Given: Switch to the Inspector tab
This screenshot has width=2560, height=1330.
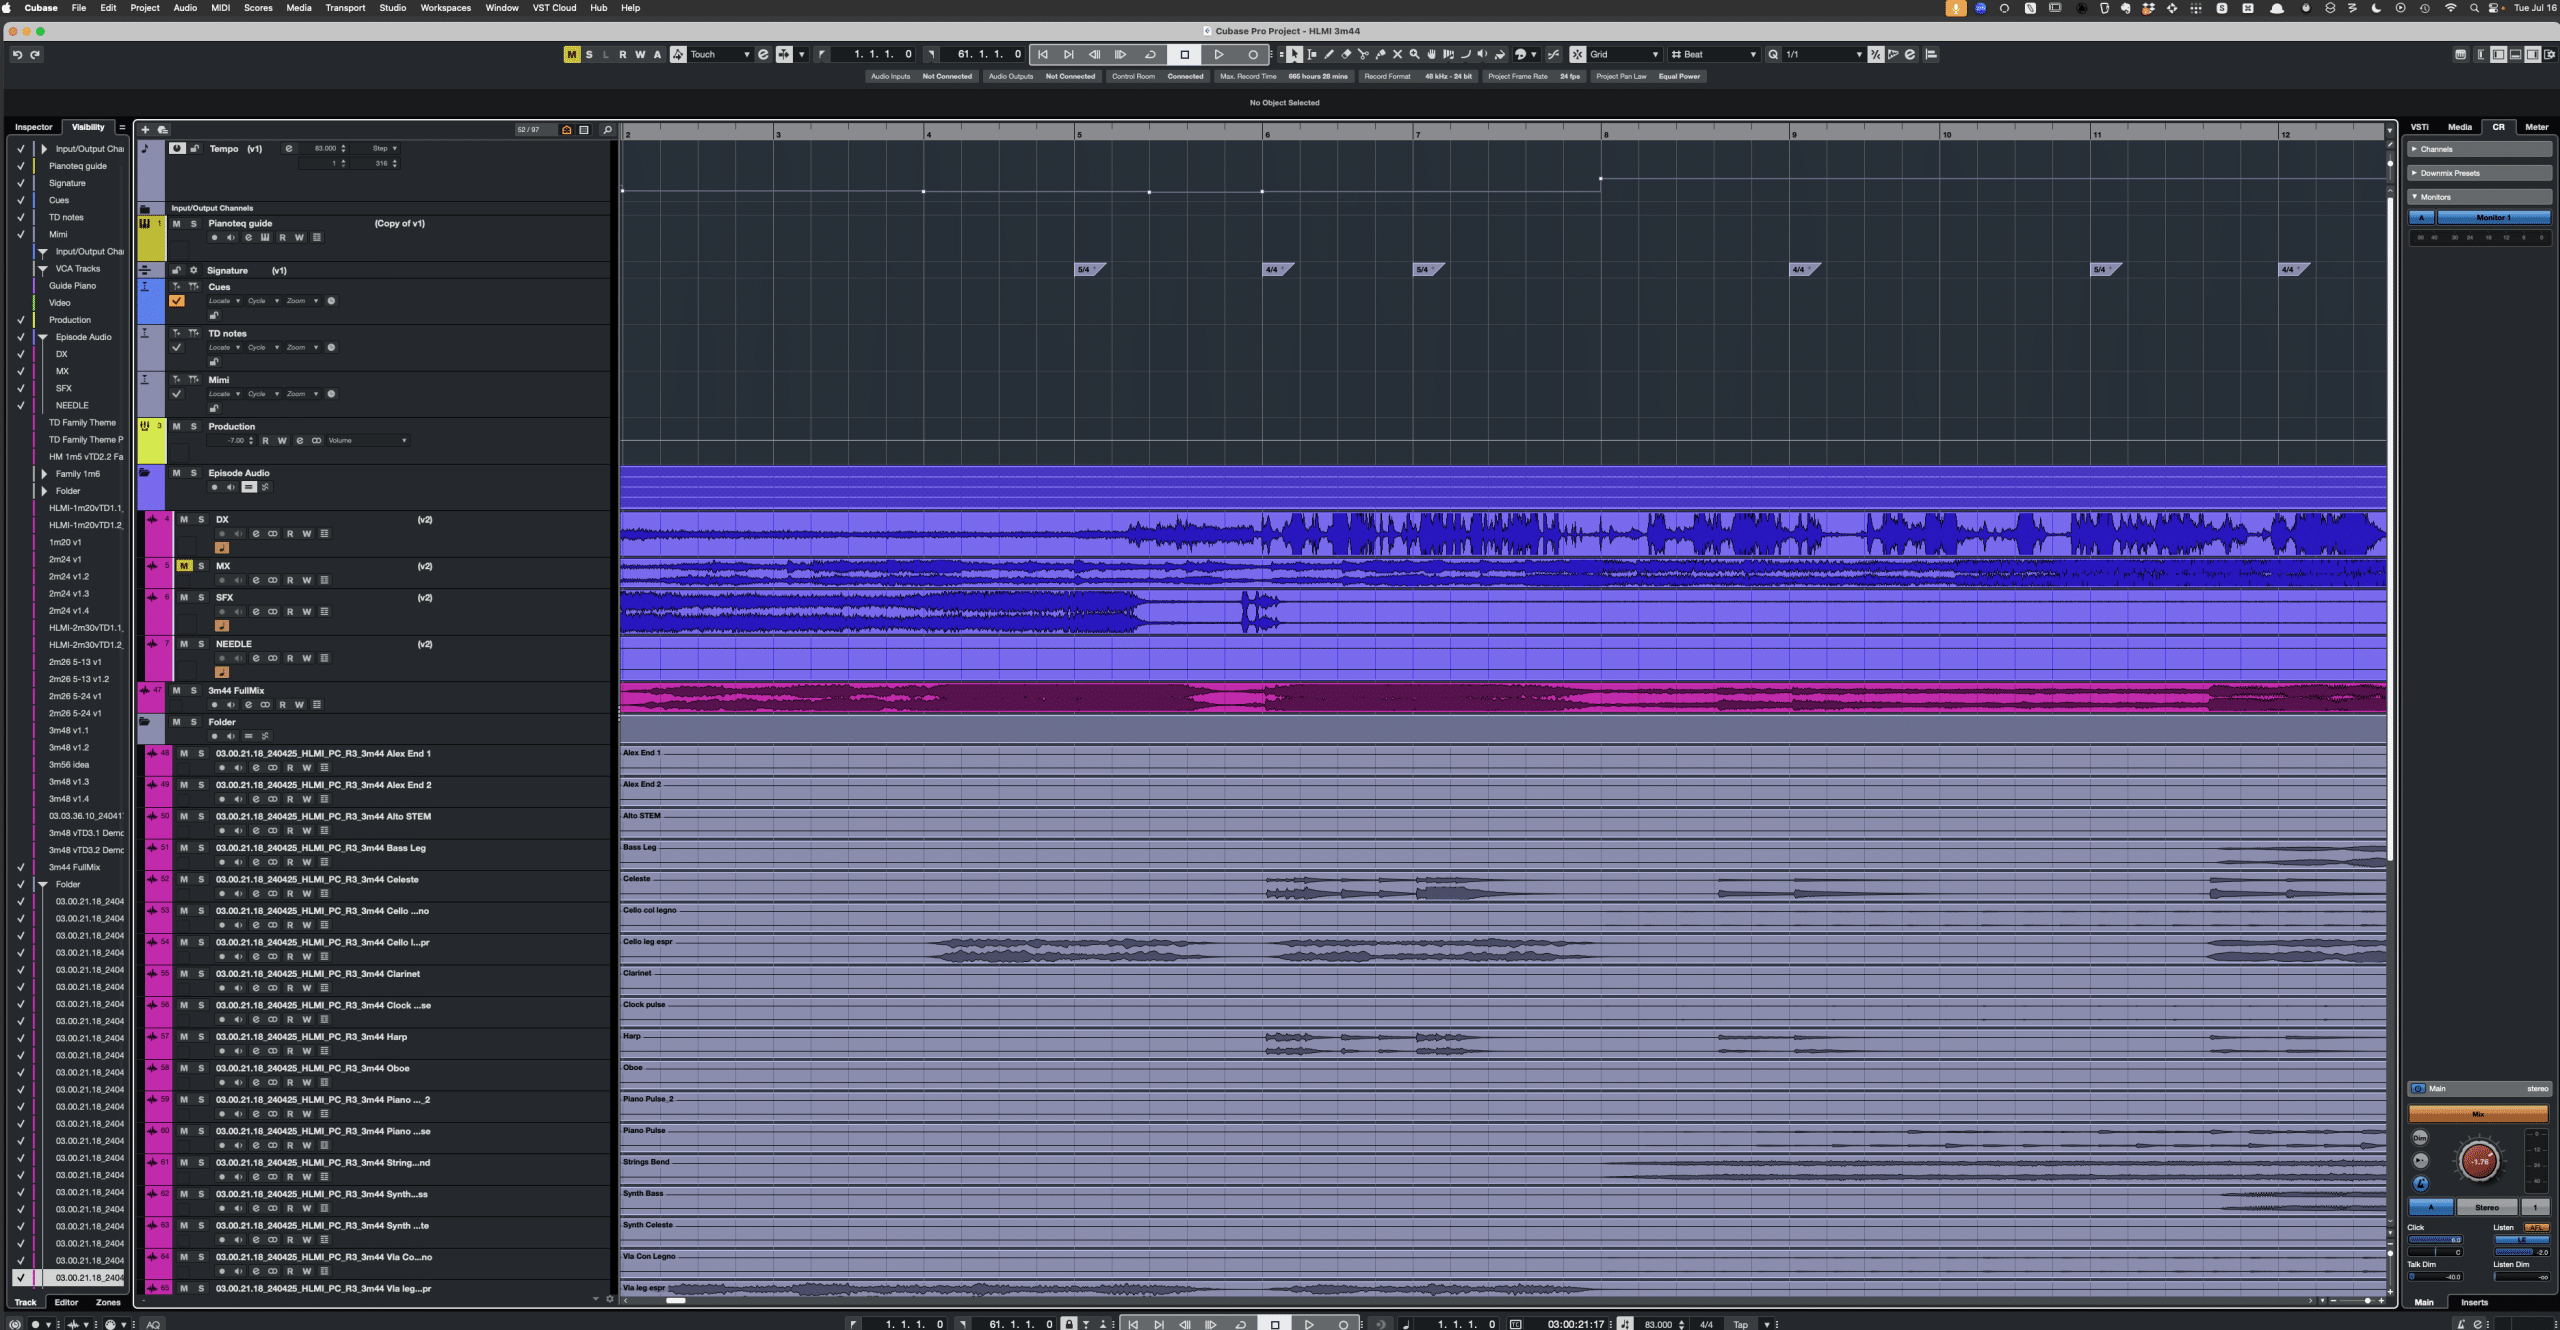Looking at the screenshot, I should click(33, 127).
